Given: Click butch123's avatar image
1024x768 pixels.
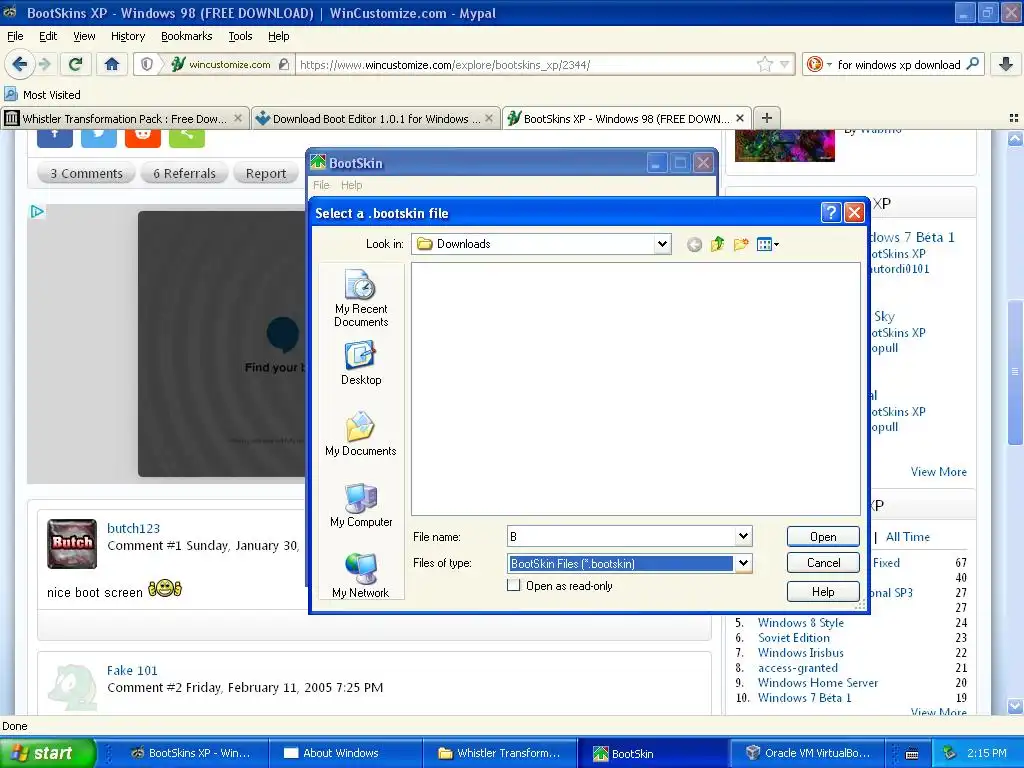Looking at the screenshot, I should point(72,544).
